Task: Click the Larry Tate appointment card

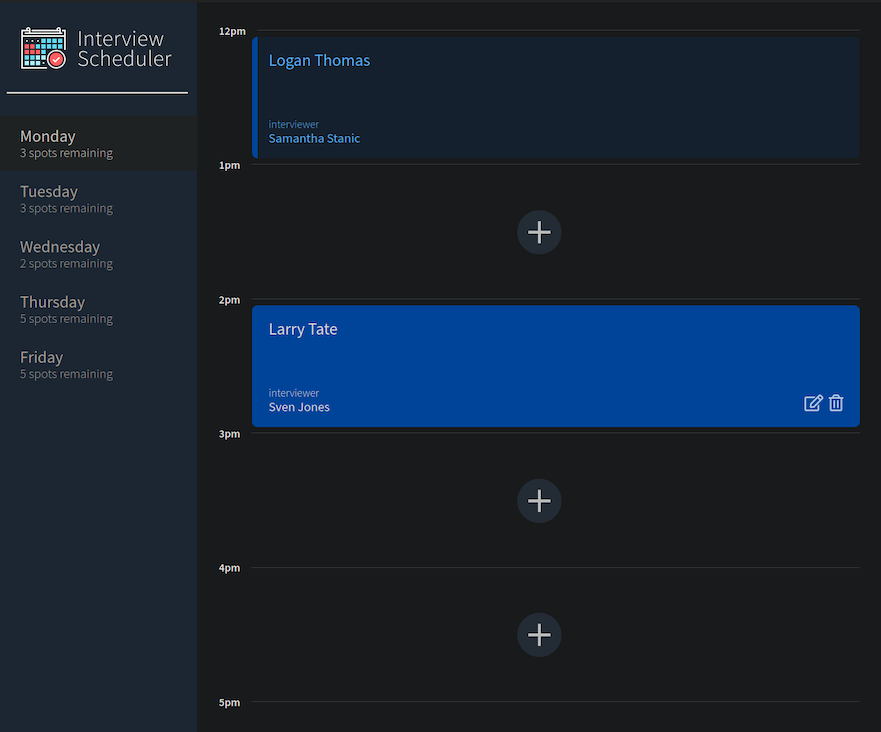Action: pos(556,366)
